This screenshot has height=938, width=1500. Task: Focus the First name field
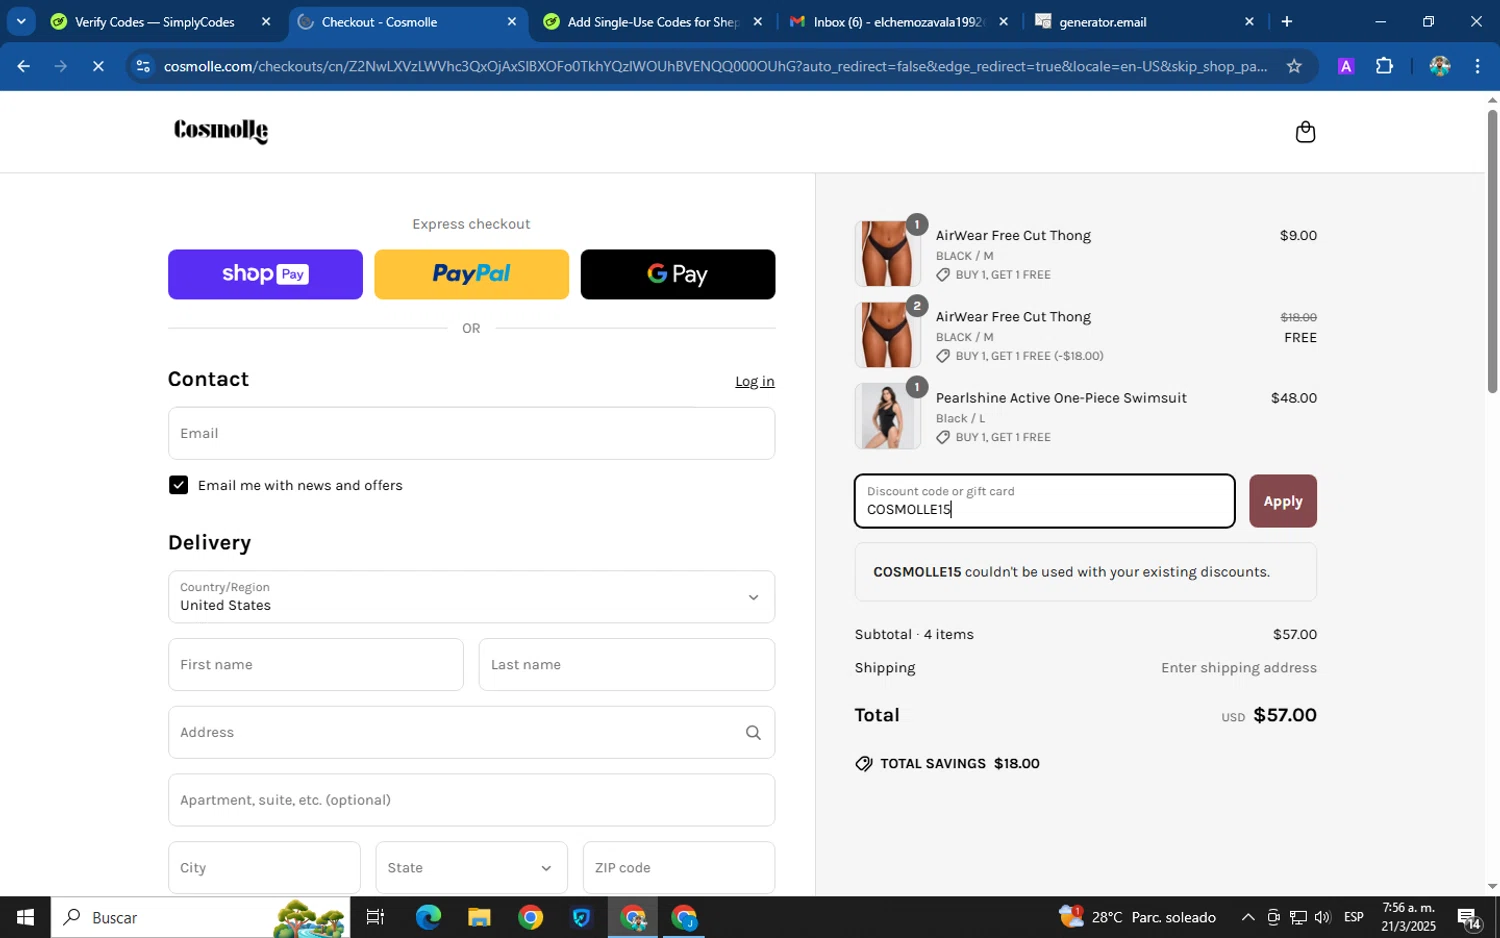315,665
